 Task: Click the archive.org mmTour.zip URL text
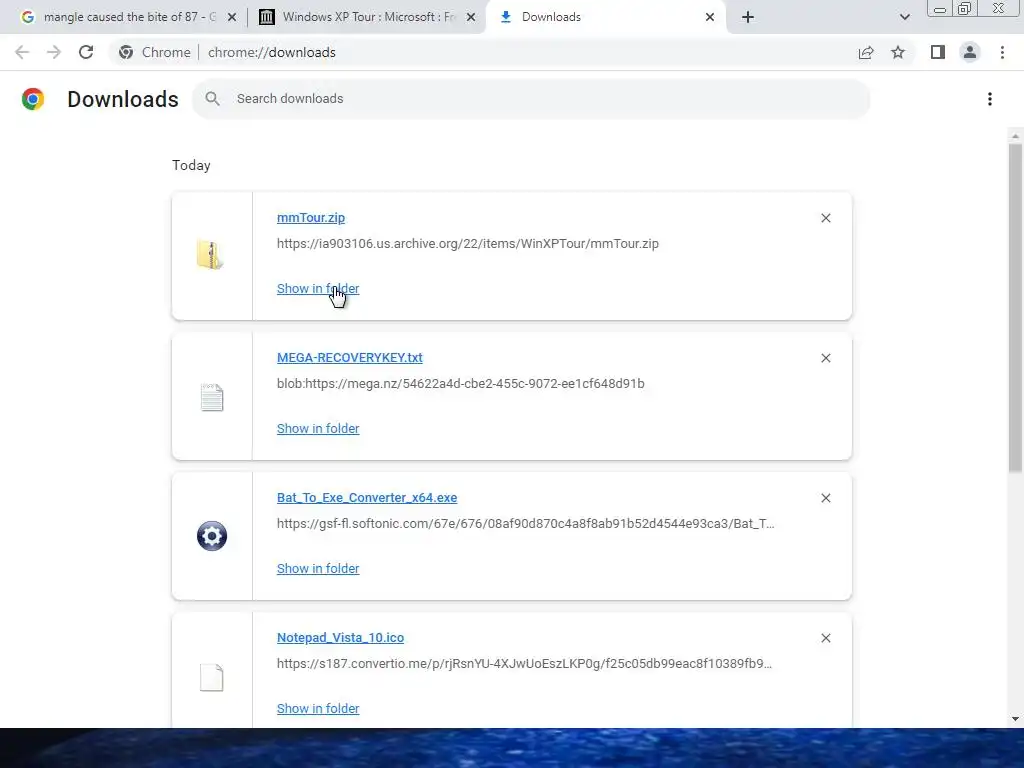tap(468, 244)
